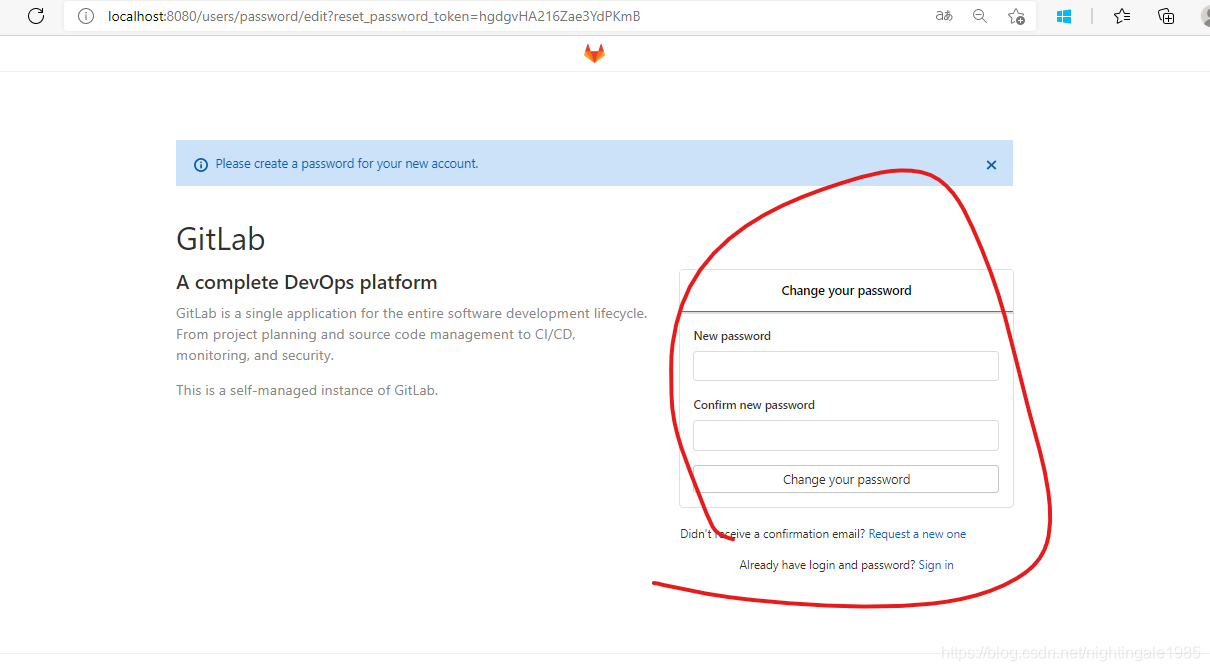1210x671 pixels.
Task: Click the GitLab heading text
Action: click(221, 240)
